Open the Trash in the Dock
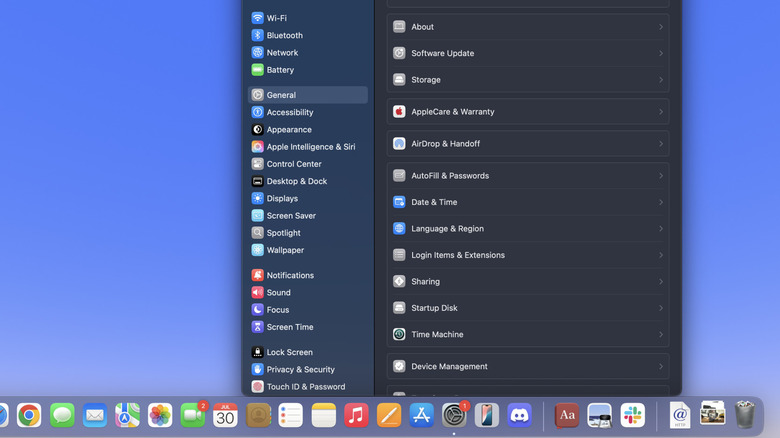The height and width of the screenshot is (438, 780). click(x=745, y=414)
